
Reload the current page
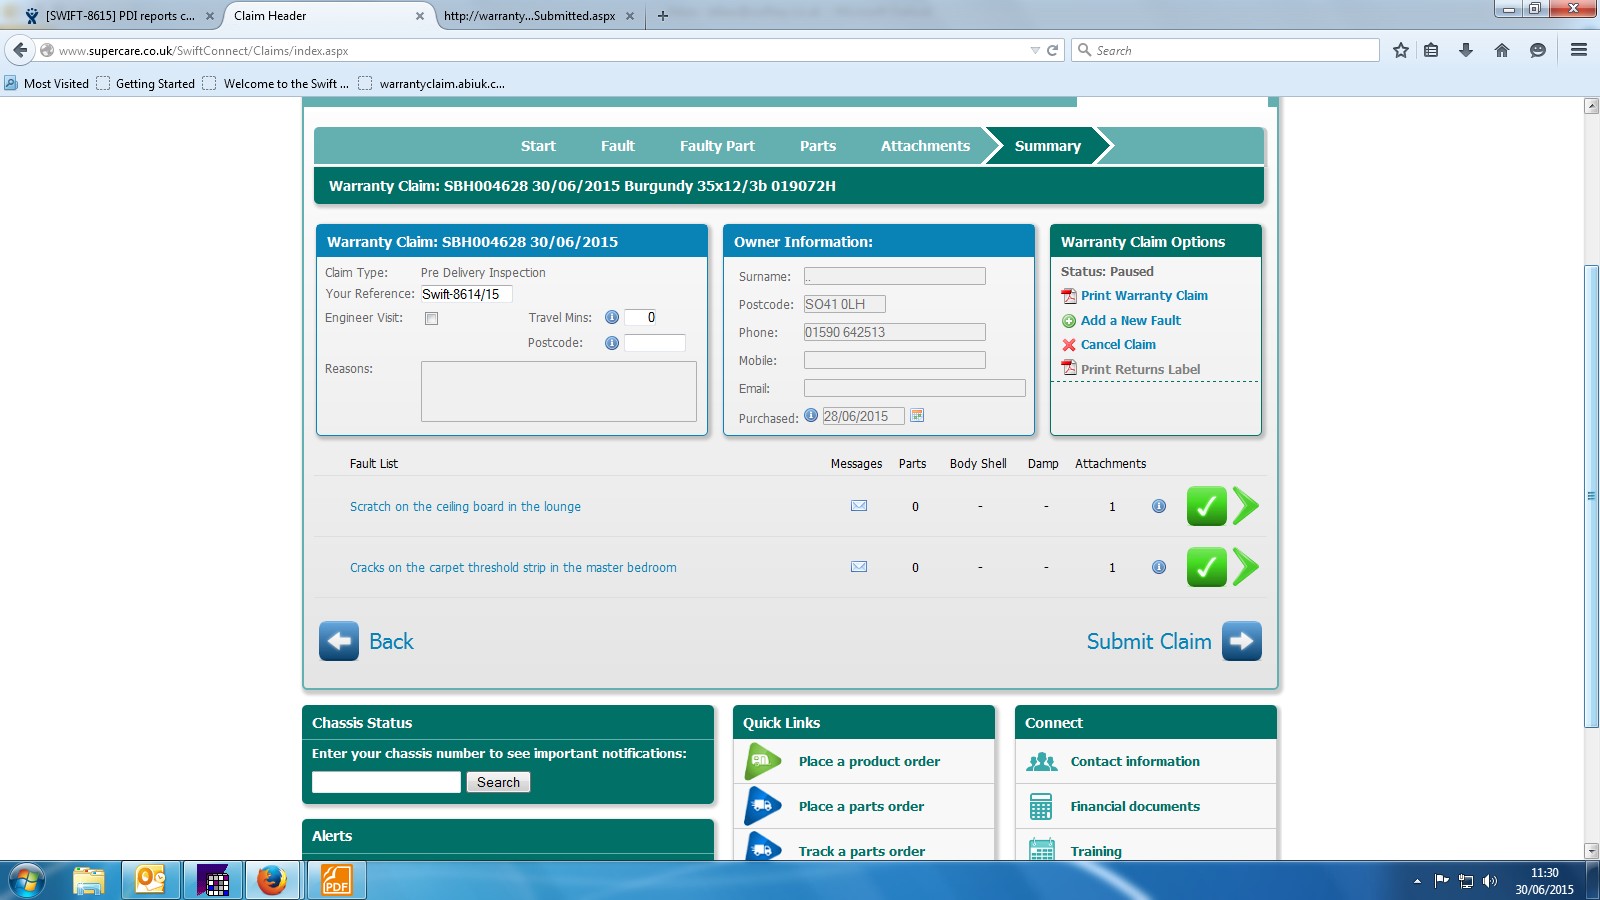pyautogui.click(x=1052, y=50)
